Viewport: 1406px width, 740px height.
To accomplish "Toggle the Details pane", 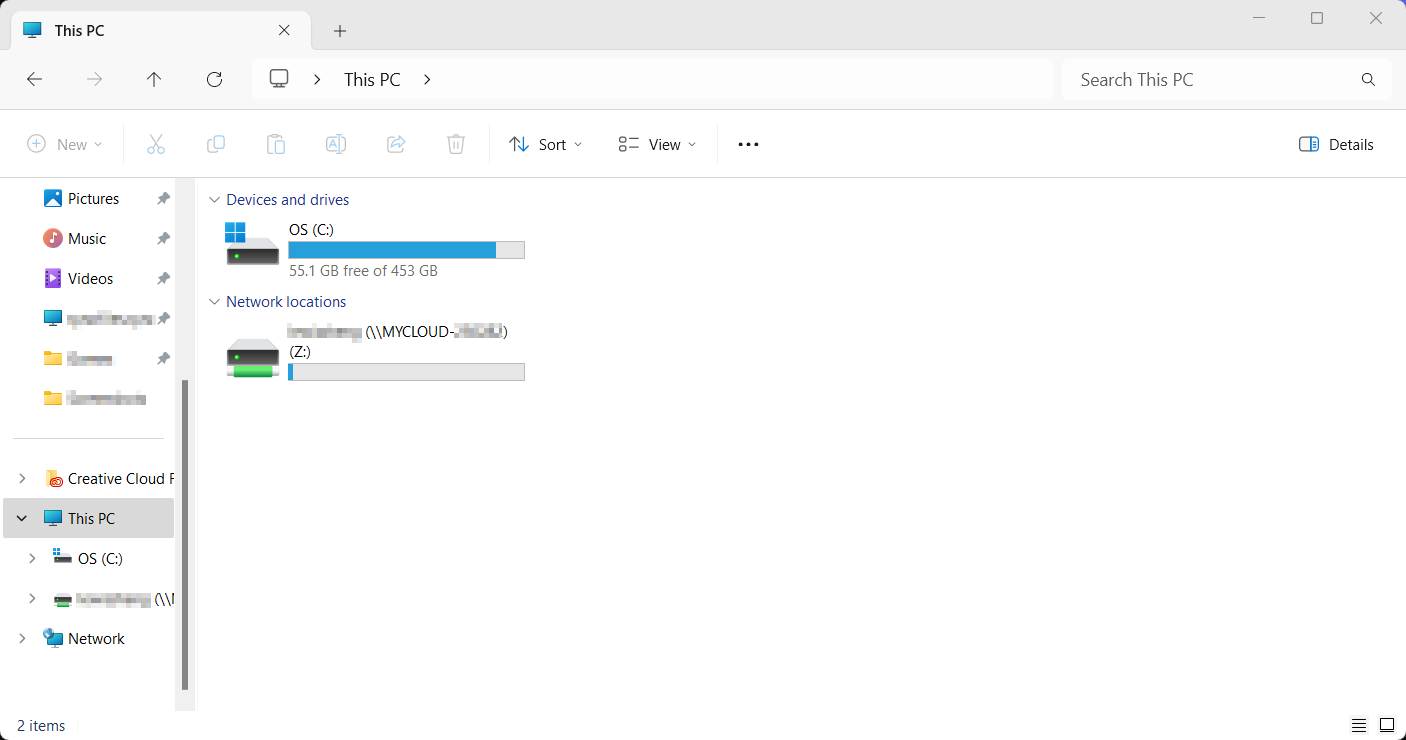I will click(1336, 144).
